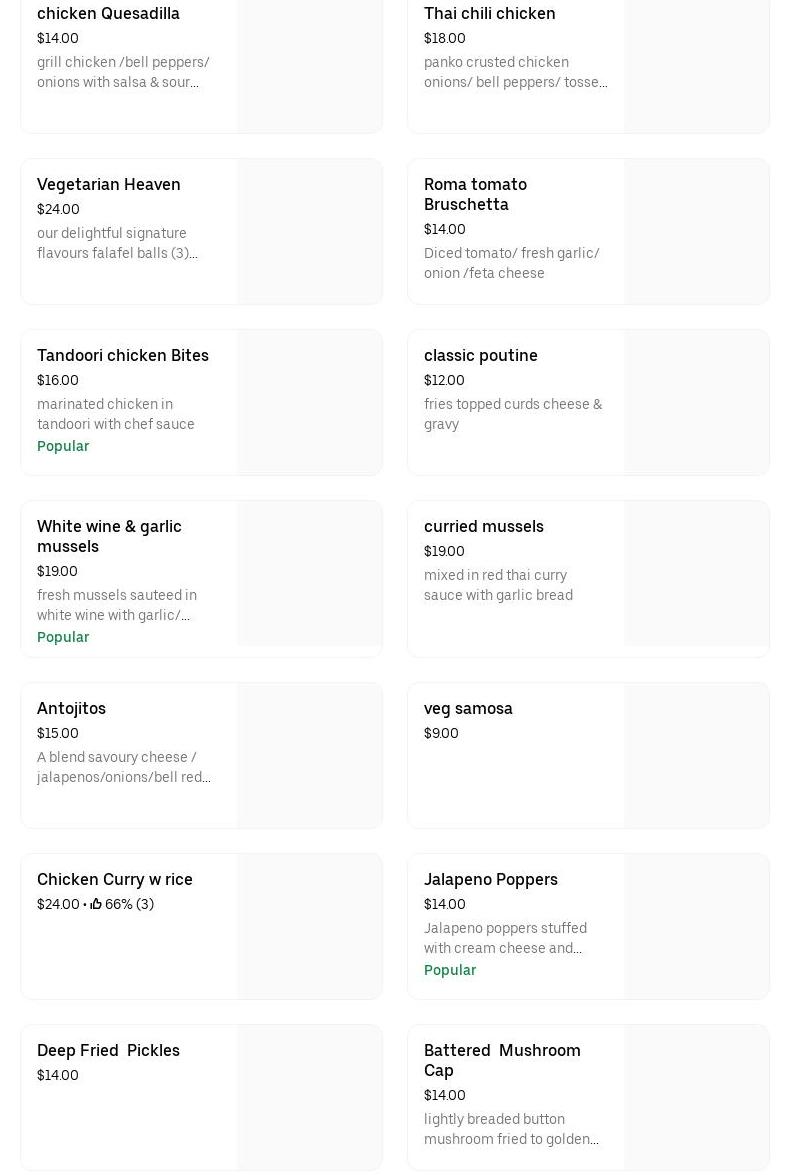Image resolution: width=804 pixels, height=1175 pixels.
Task: Click White wine & garlic mussels title
Action: pos(109,536)
